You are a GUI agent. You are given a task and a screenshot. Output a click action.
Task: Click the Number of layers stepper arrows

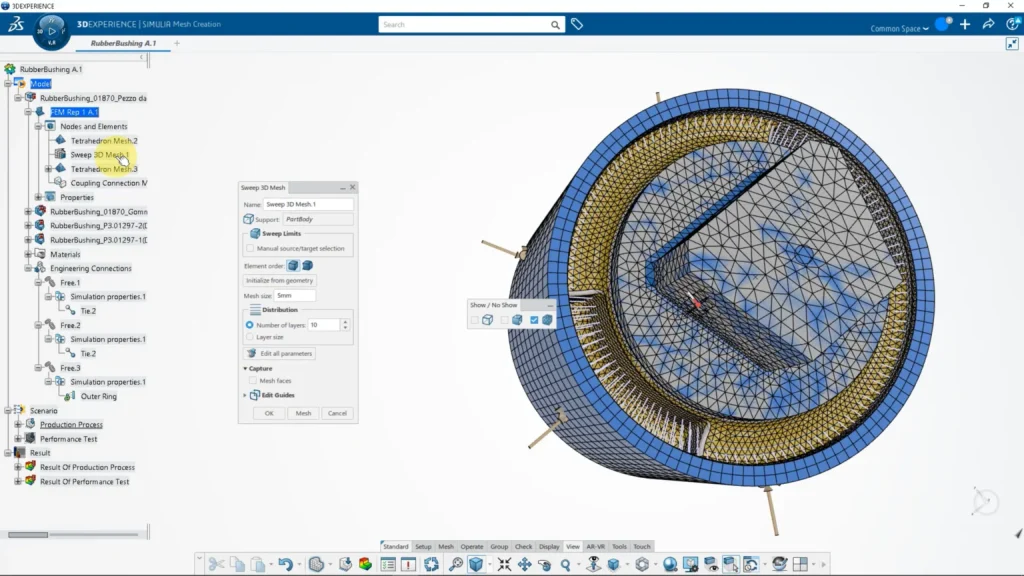(345, 325)
